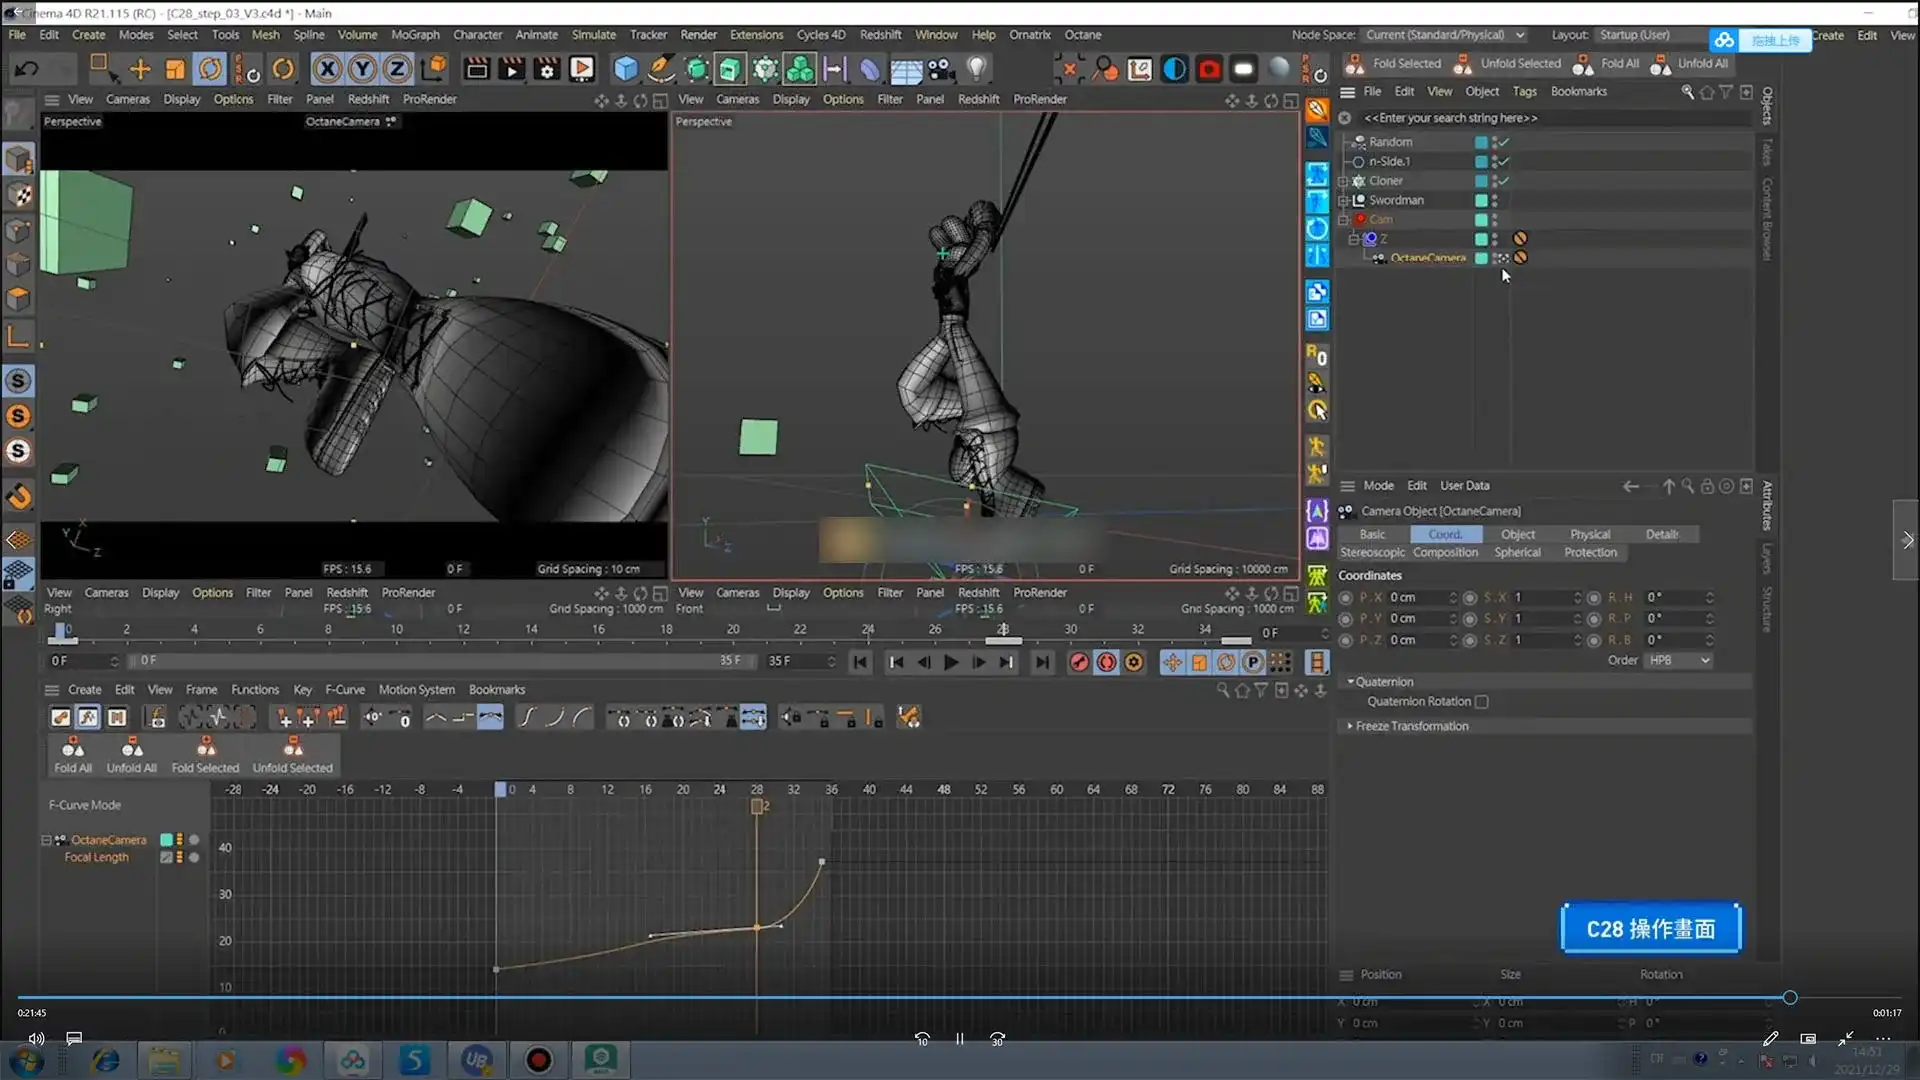Expand the Freeze Transformation section
Screen dimensions: 1920x1080
pos(1408,726)
